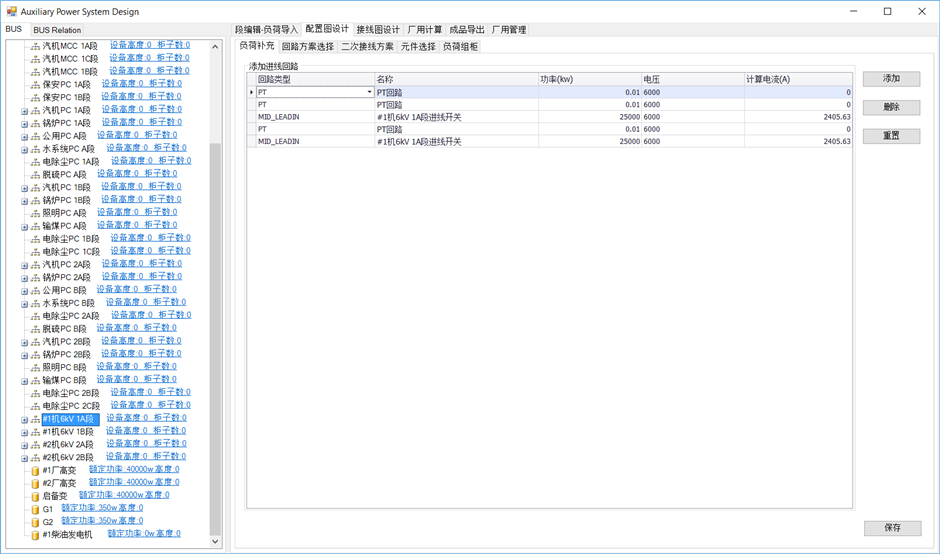Click the left tree vertical scrollbar thumb
The height and width of the screenshot is (554, 940).
coord(215,339)
